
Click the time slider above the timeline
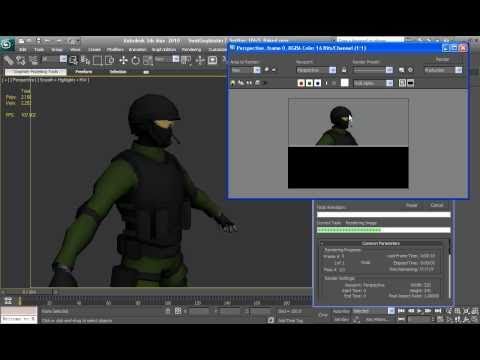point(29,292)
